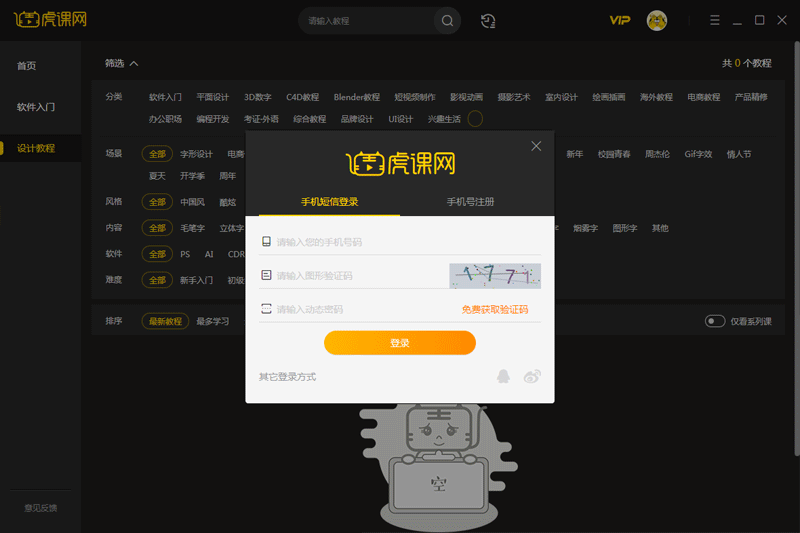800x533 pixels.
Task: Select 考证-外语 category filter
Action: coord(261,119)
